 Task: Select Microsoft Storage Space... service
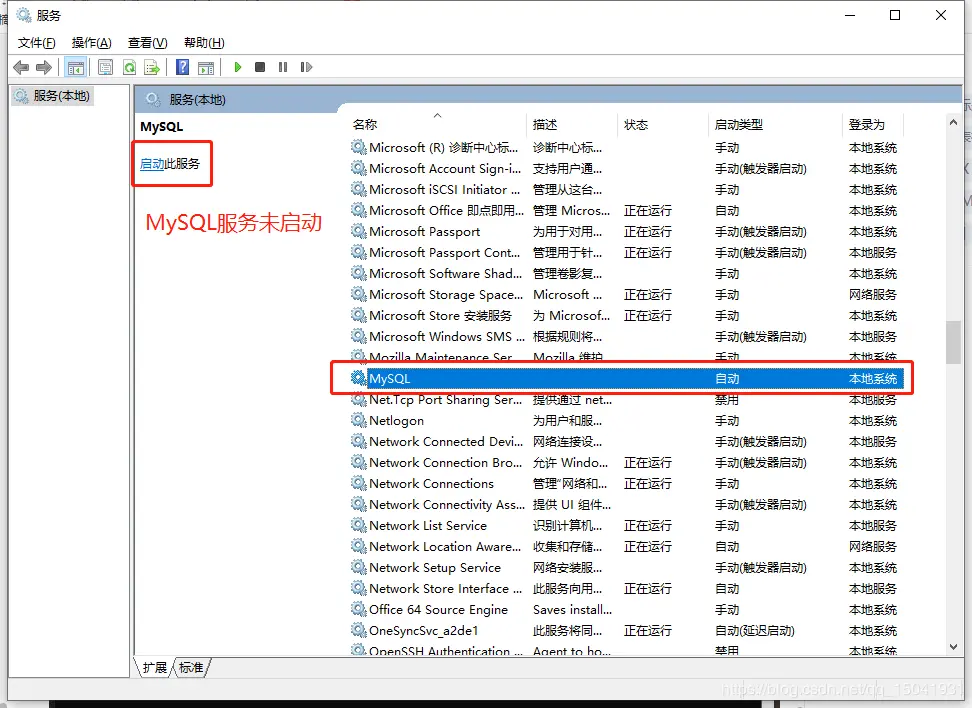click(x=446, y=294)
